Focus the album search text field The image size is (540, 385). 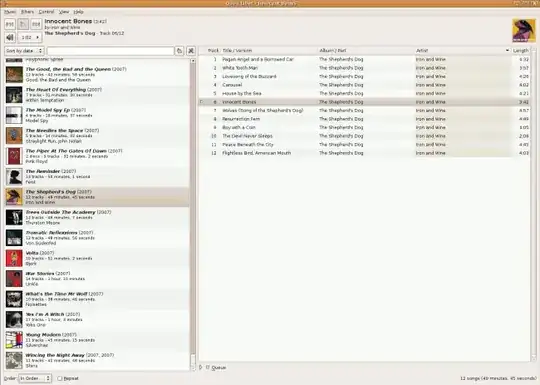[110, 51]
